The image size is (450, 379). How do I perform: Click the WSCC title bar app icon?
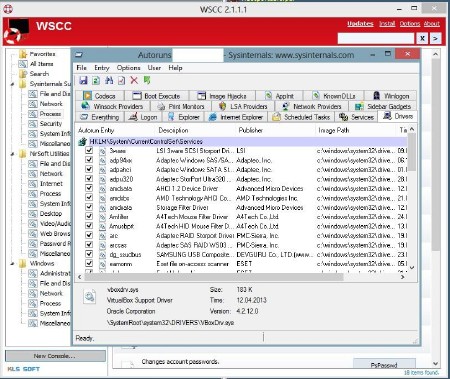8,8
